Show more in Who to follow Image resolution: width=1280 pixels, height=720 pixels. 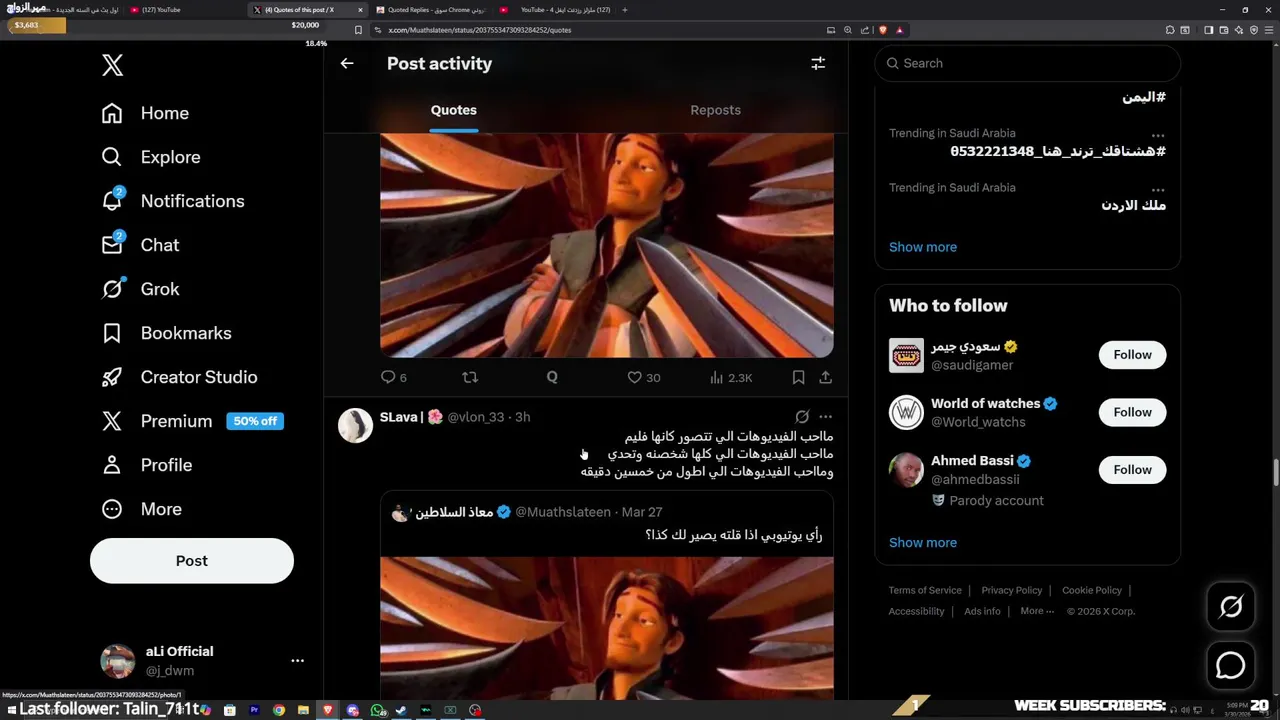(x=923, y=543)
